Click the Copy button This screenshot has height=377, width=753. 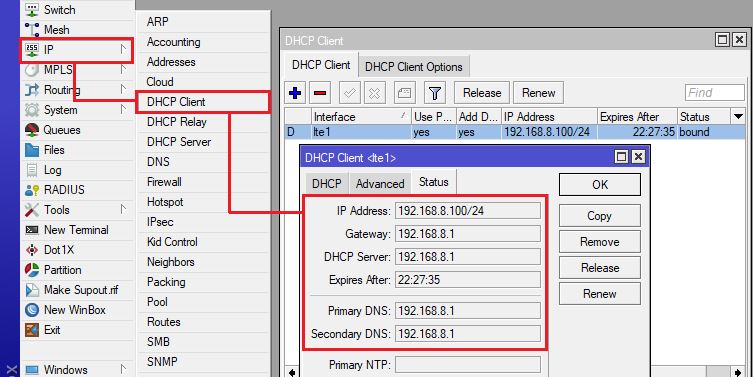[x=600, y=216]
